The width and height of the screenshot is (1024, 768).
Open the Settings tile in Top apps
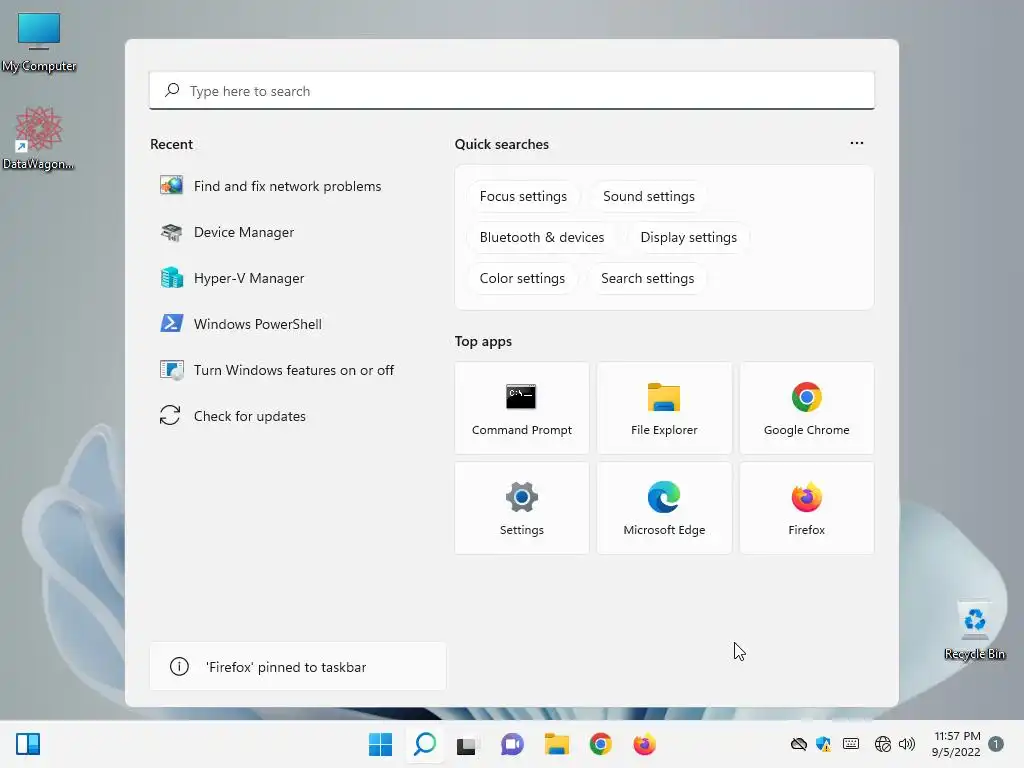point(521,508)
